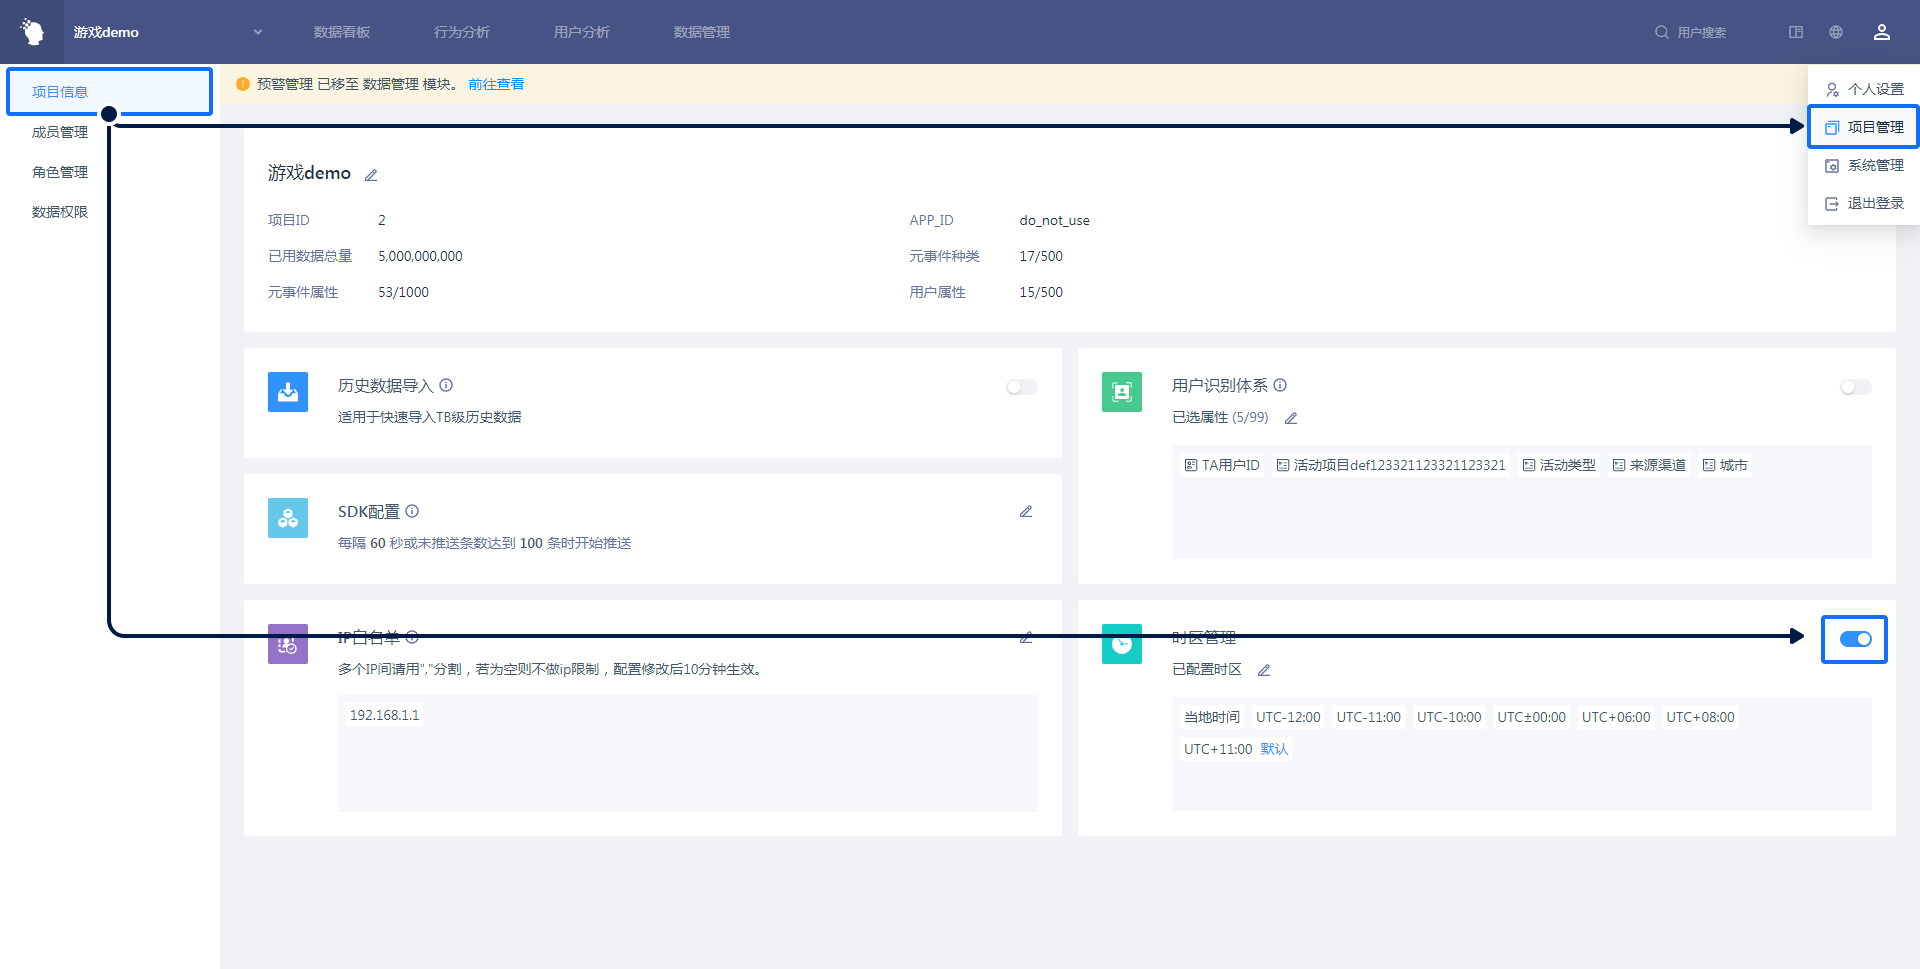Image resolution: width=1920 pixels, height=969 pixels.
Task: Expand the 游戏demo project dropdown
Action: 257,32
